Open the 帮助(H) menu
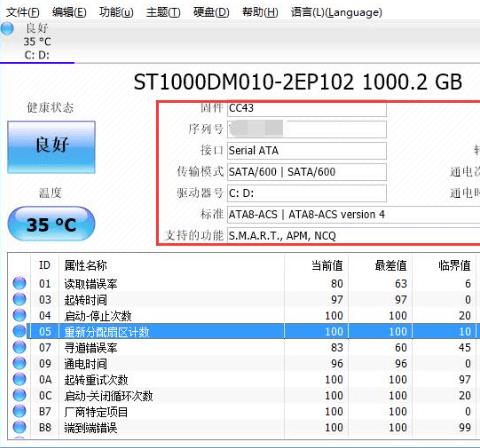This screenshot has height=448, width=480. [x=260, y=13]
